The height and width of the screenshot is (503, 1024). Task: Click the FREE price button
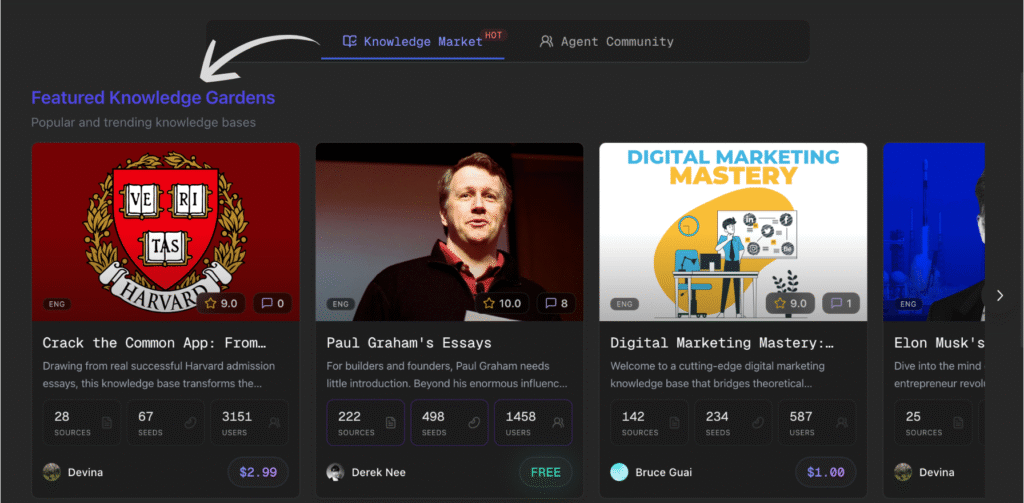click(546, 472)
